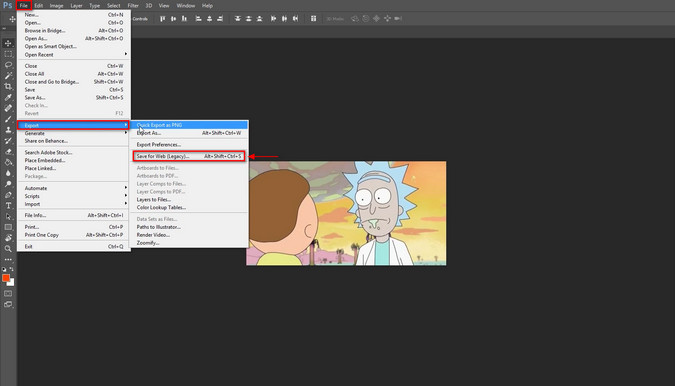Screen dimensions: 675x386
Task: Select the Lasso tool
Action: 8,65
